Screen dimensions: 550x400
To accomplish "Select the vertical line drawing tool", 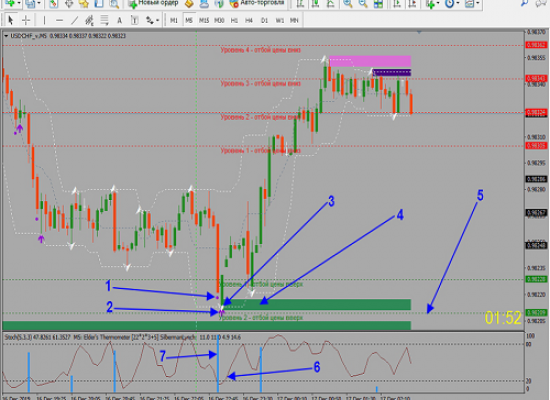I will pyautogui.click(x=44, y=20).
